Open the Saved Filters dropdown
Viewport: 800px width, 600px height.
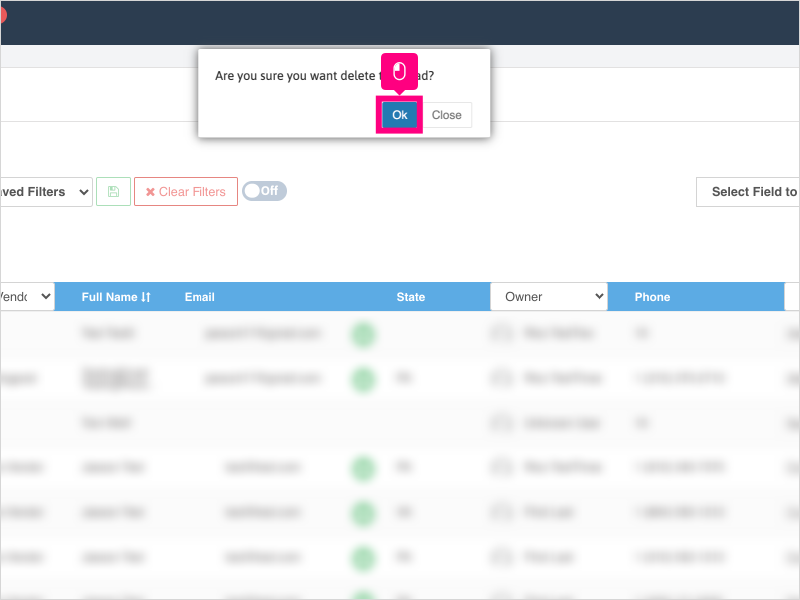click(x=46, y=192)
